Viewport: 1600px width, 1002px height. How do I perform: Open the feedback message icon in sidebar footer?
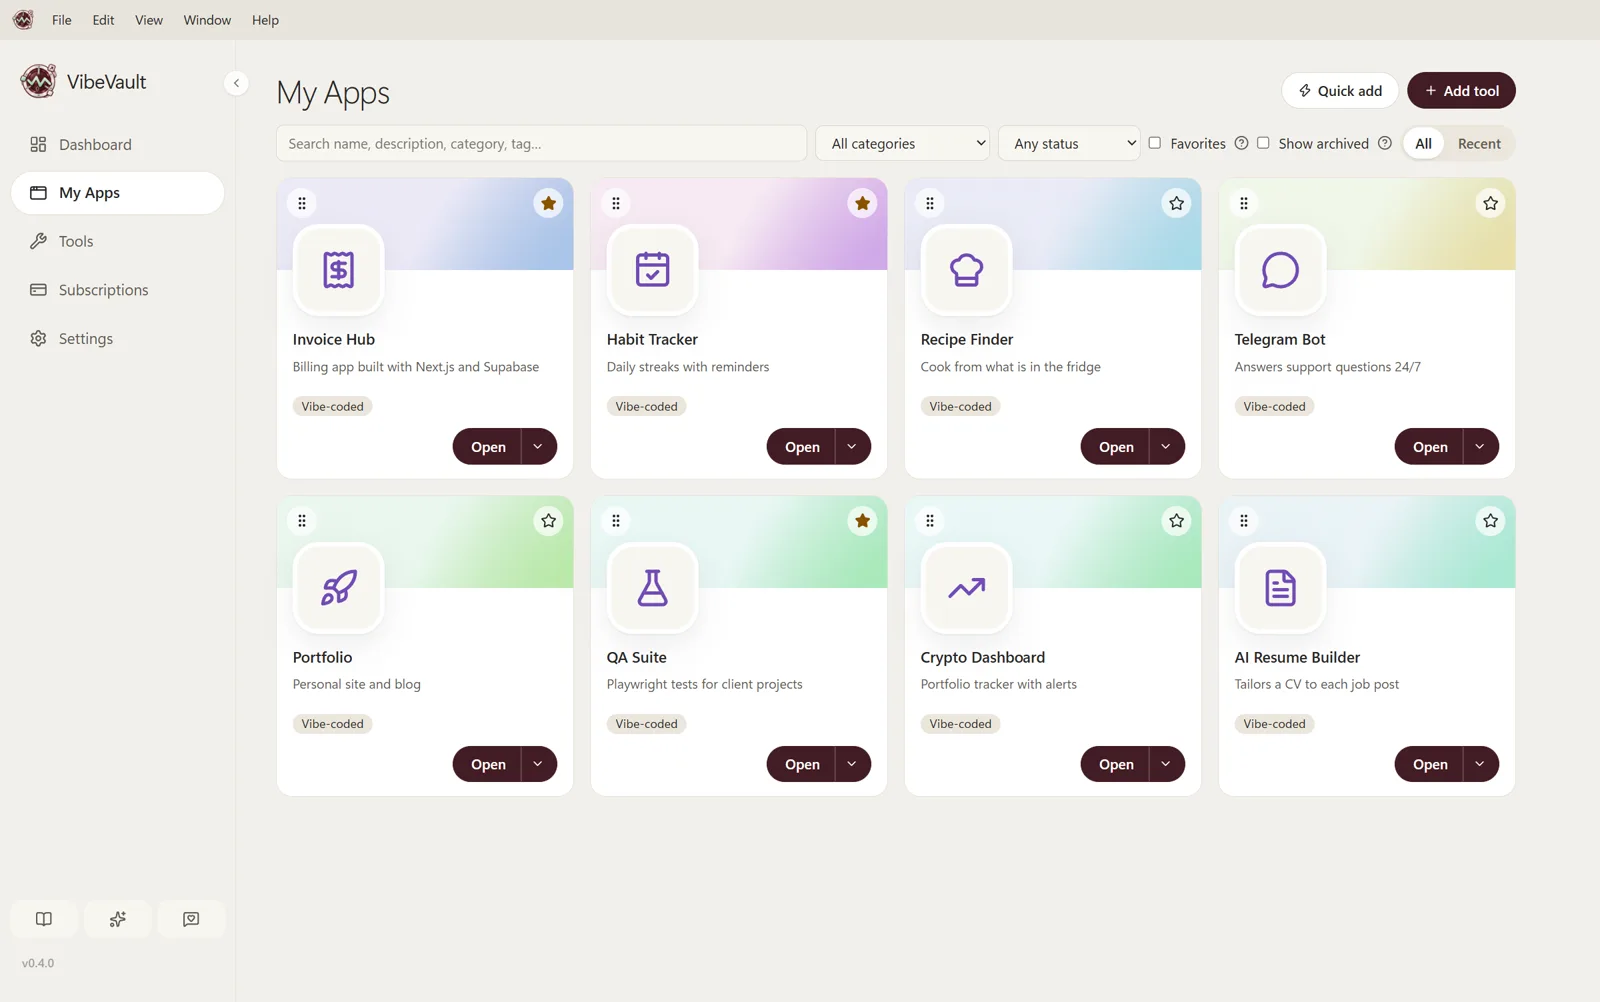pos(191,919)
